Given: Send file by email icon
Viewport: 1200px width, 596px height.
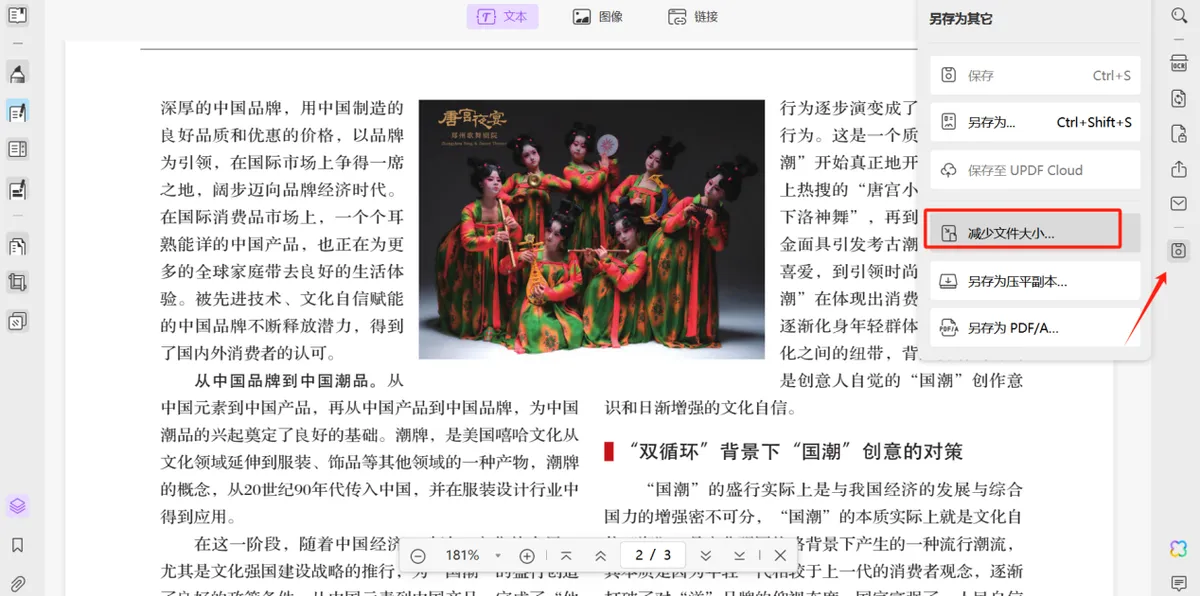Looking at the screenshot, I should (1178, 204).
